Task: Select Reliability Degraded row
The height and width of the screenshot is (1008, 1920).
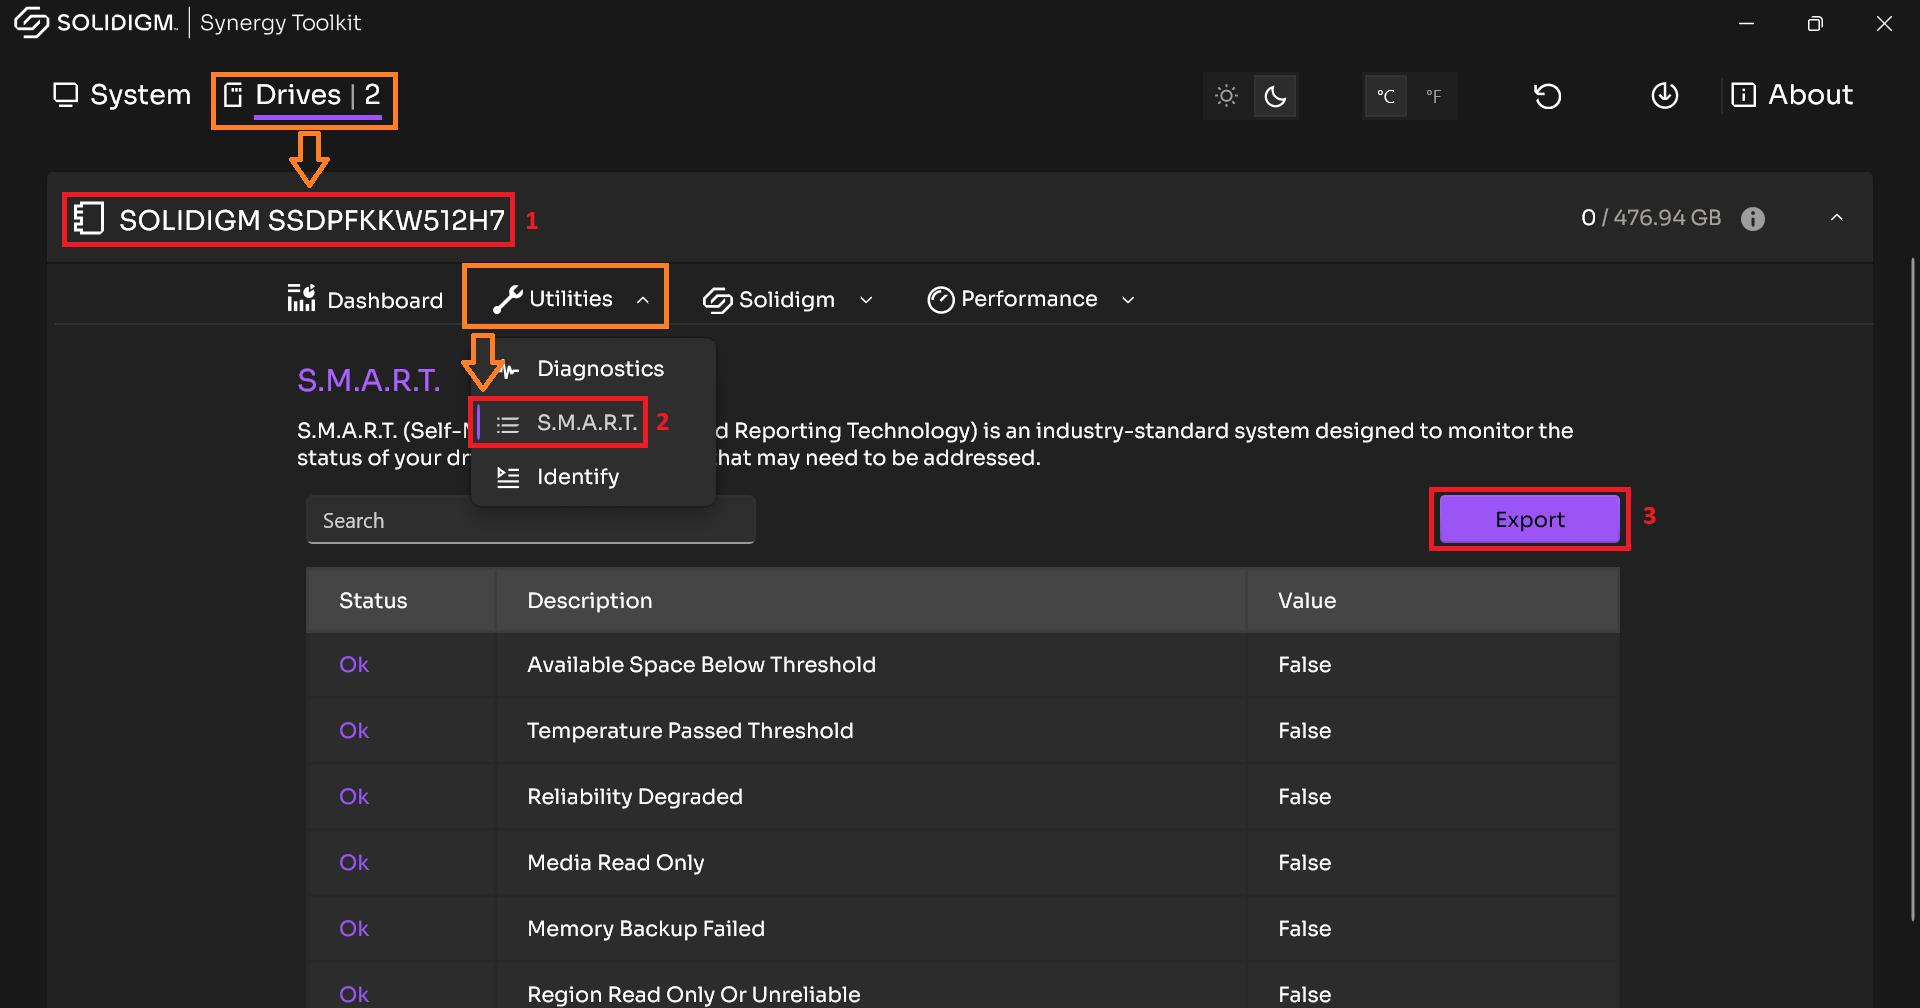Action: point(962,797)
